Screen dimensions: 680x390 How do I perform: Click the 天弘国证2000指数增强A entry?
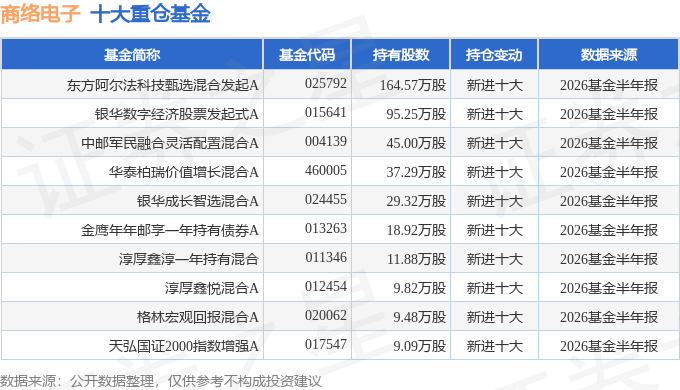pyautogui.click(x=183, y=346)
